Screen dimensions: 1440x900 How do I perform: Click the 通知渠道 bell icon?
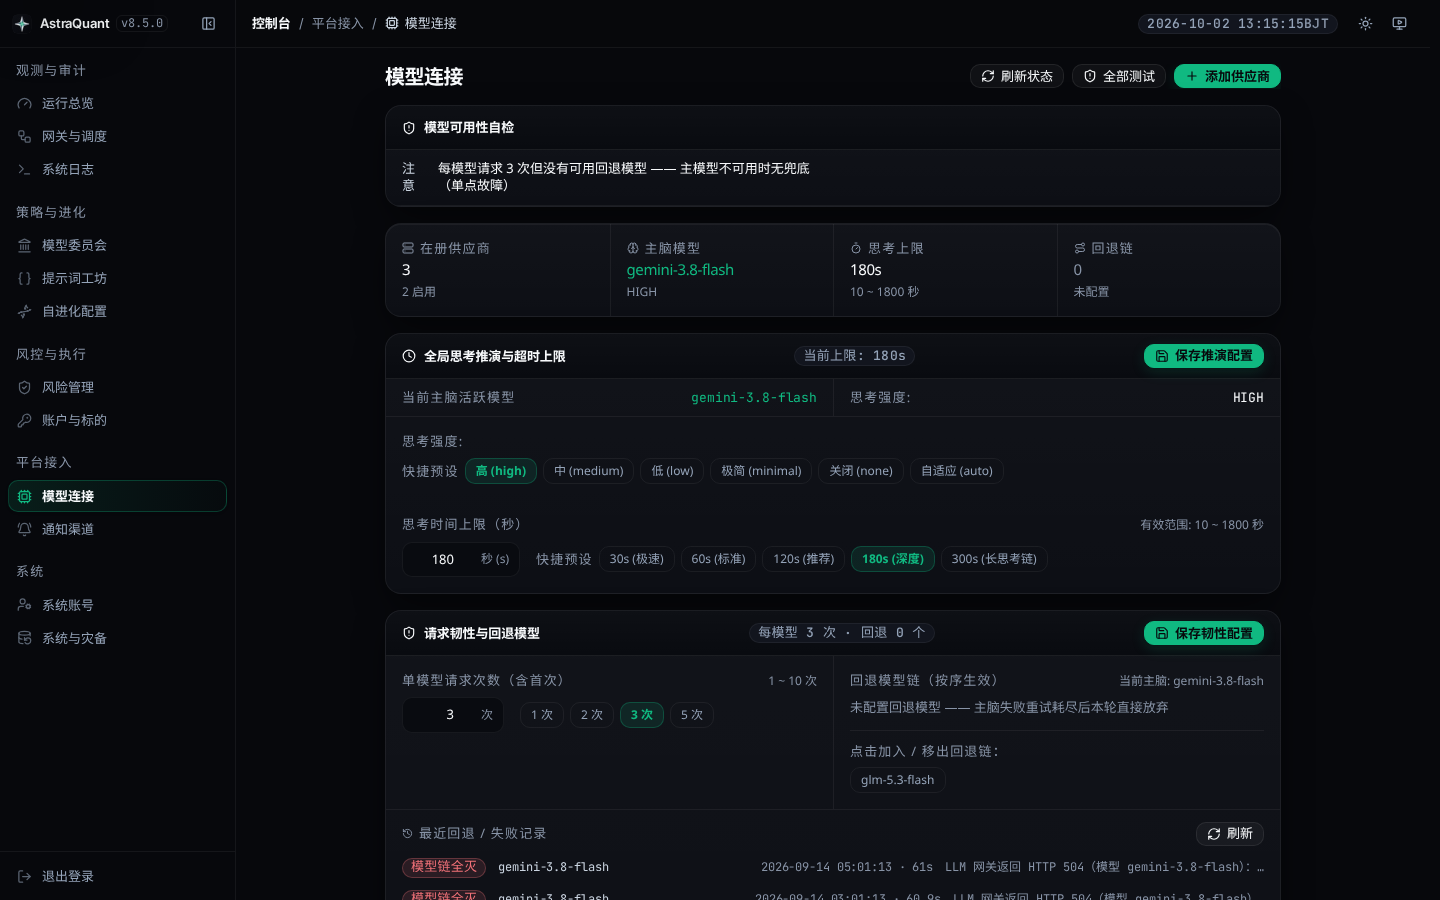[x=25, y=529]
